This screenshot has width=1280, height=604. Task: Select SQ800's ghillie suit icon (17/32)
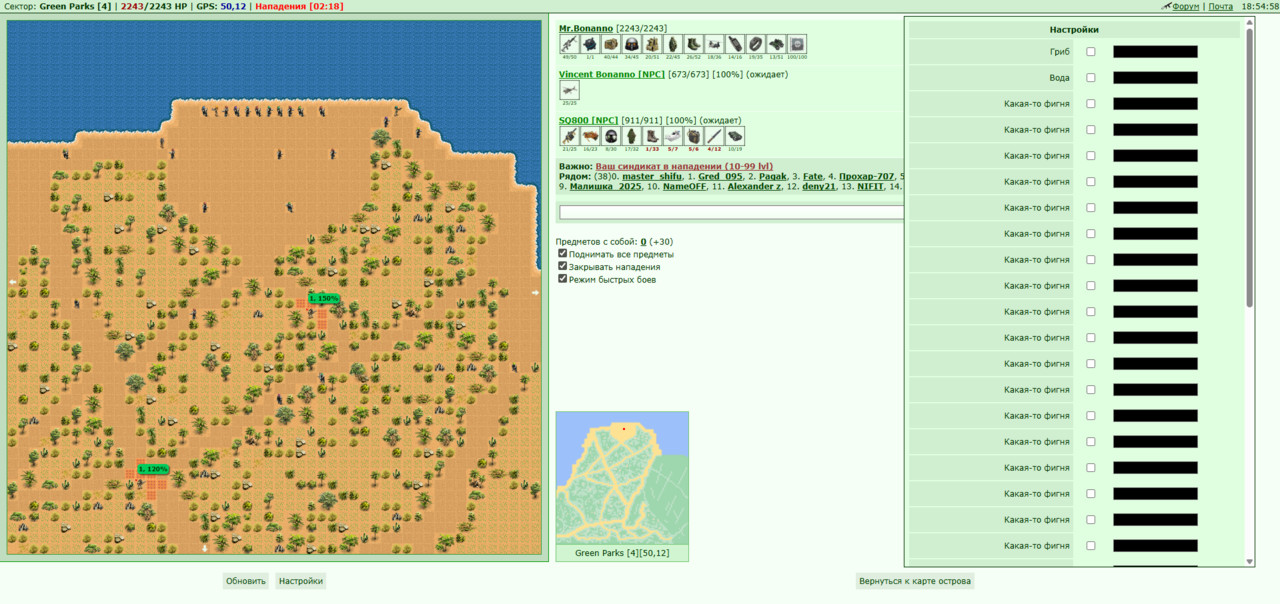[632, 136]
